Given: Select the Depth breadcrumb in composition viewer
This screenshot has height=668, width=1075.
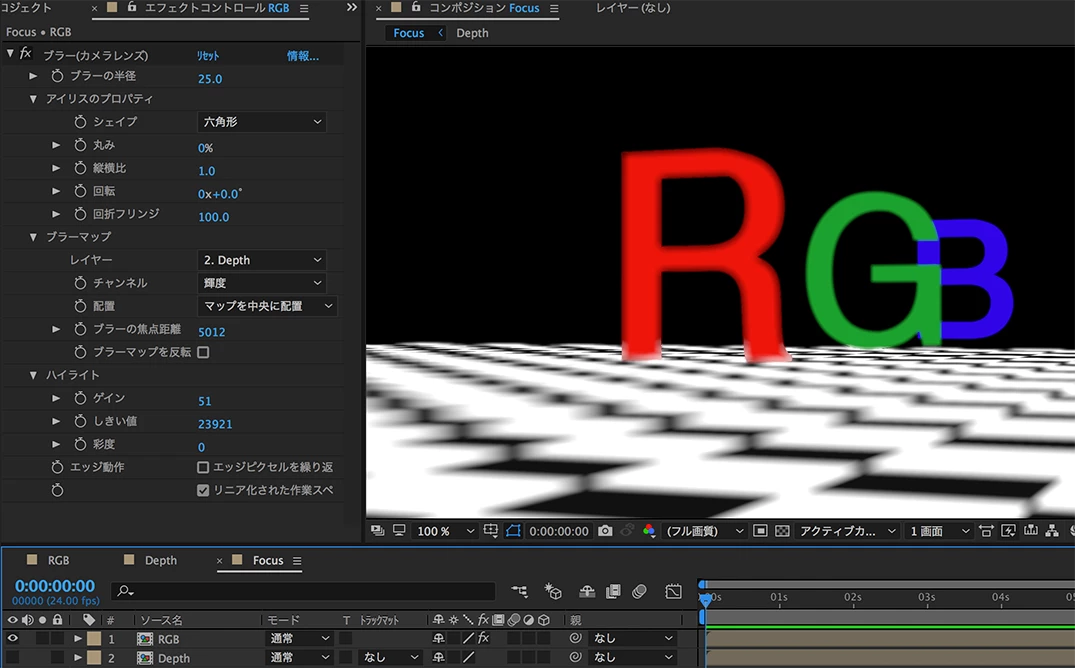Looking at the screenshot, I should point(472,33).
